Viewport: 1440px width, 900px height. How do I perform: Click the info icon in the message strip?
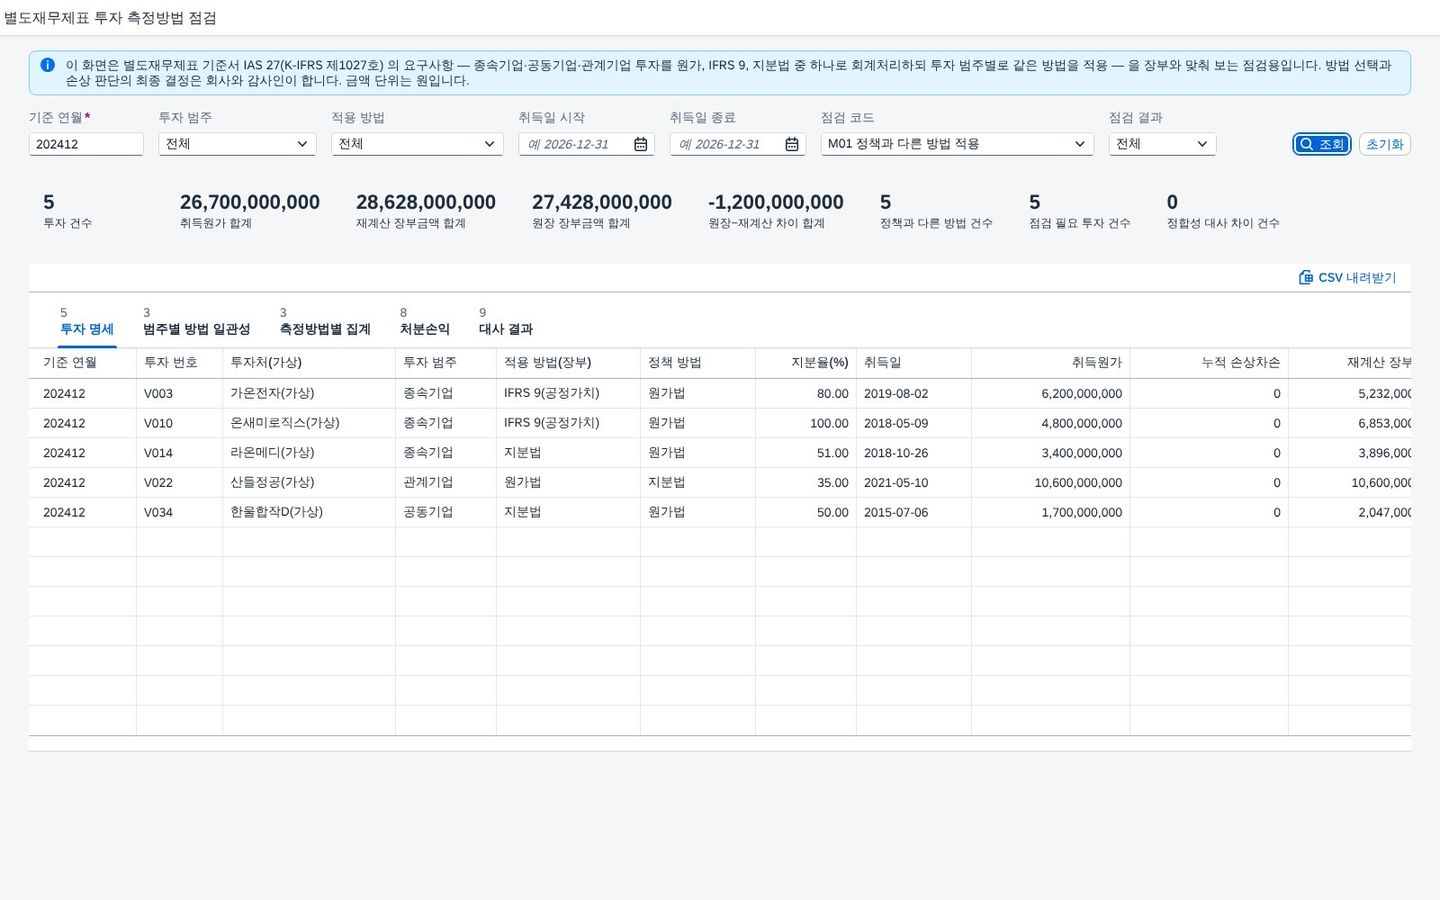[x=47, y=65]
